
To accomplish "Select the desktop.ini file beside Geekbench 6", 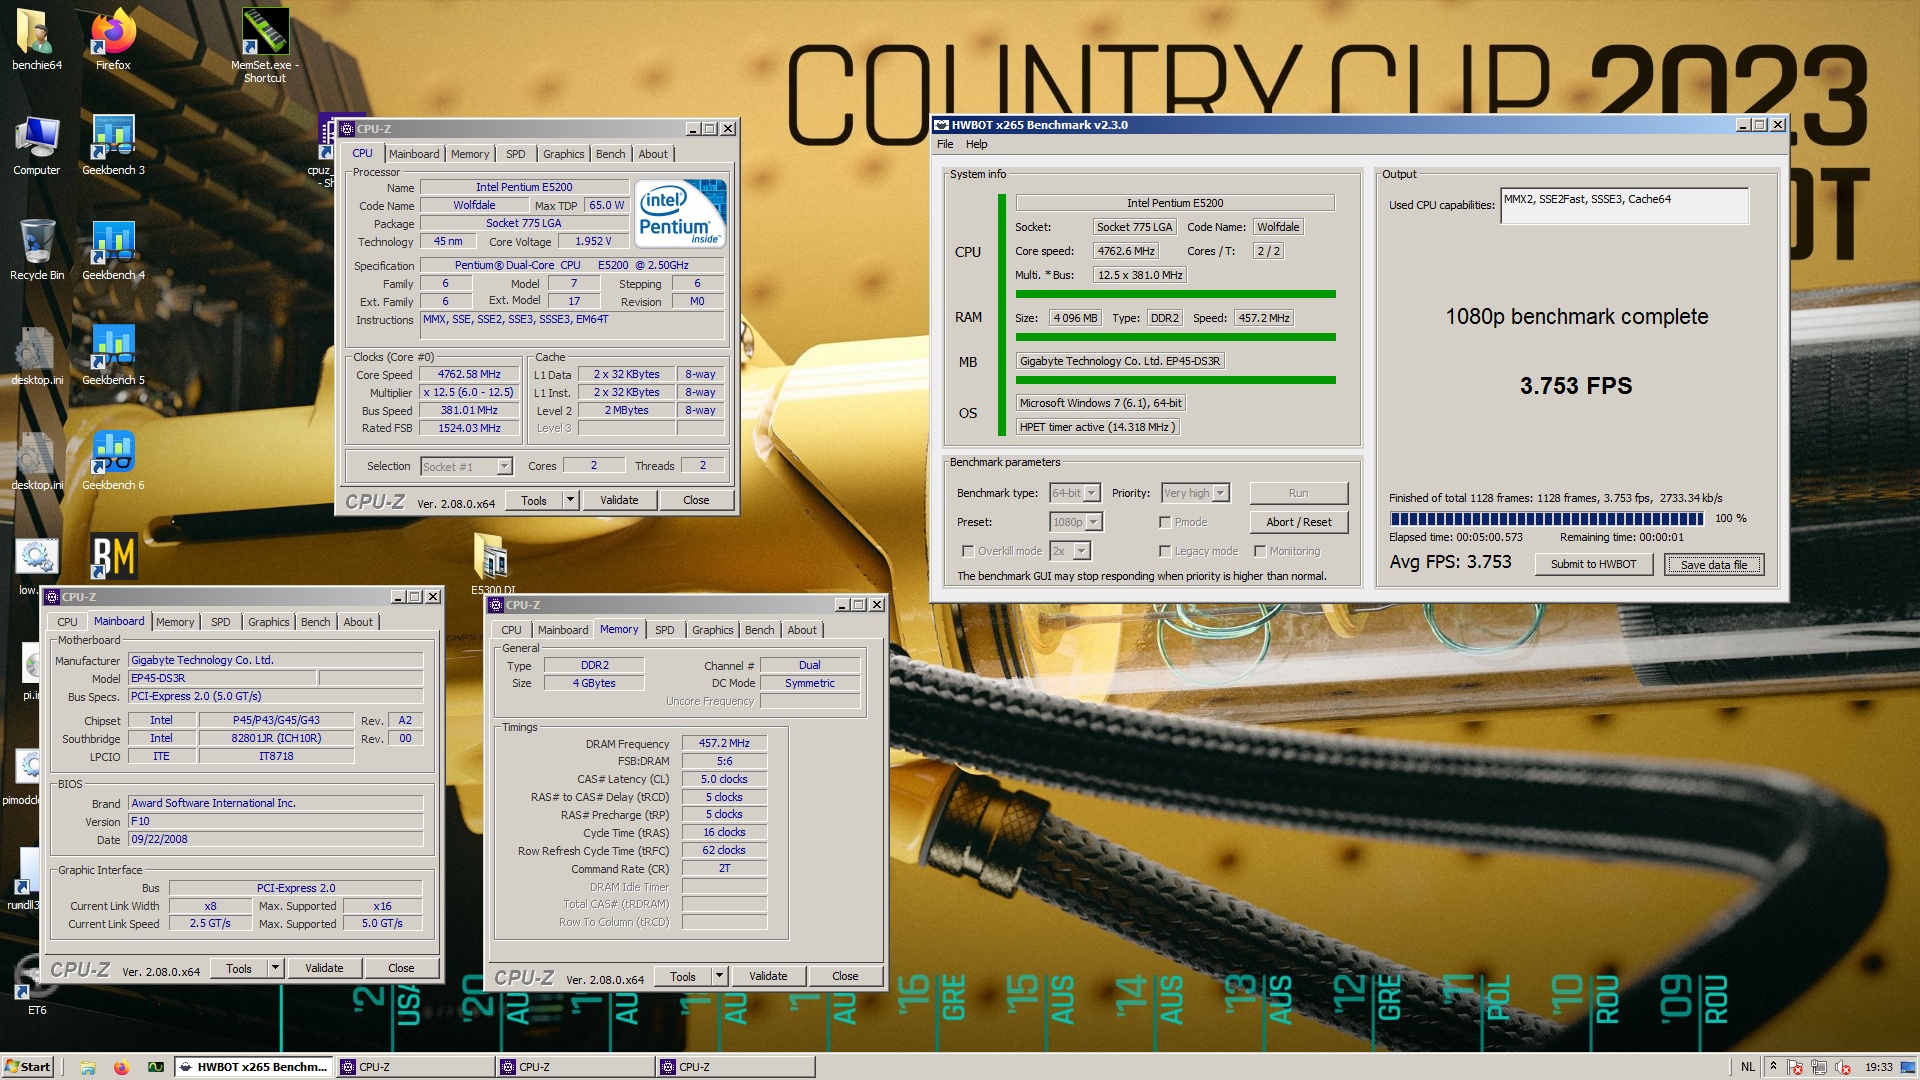I will click(36, 460).
